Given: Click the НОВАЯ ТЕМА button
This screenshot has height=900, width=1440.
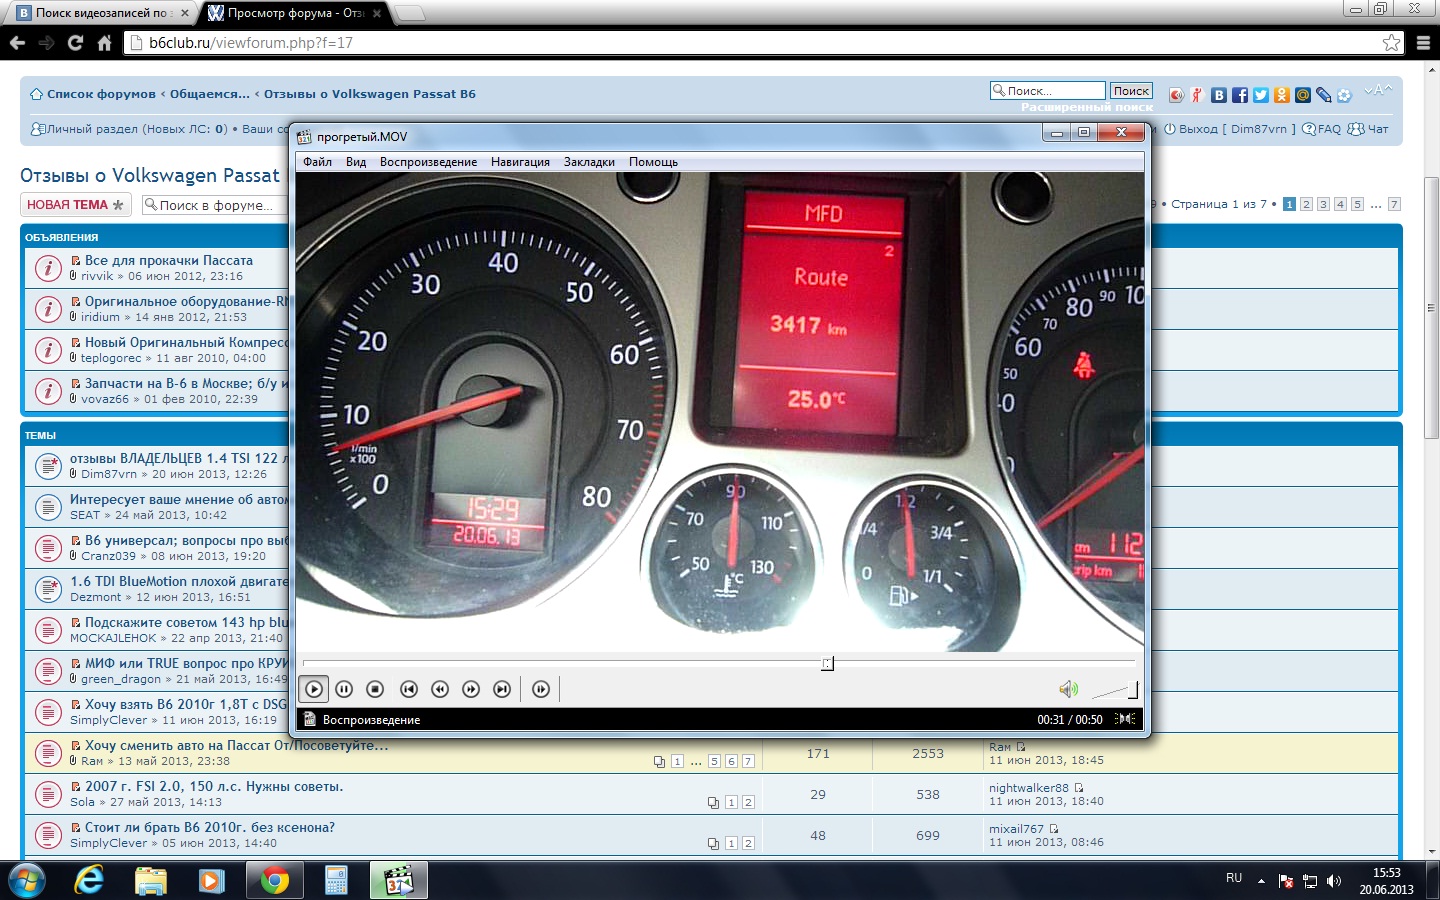Looking at the screenshot, I should tap(75, 205).
